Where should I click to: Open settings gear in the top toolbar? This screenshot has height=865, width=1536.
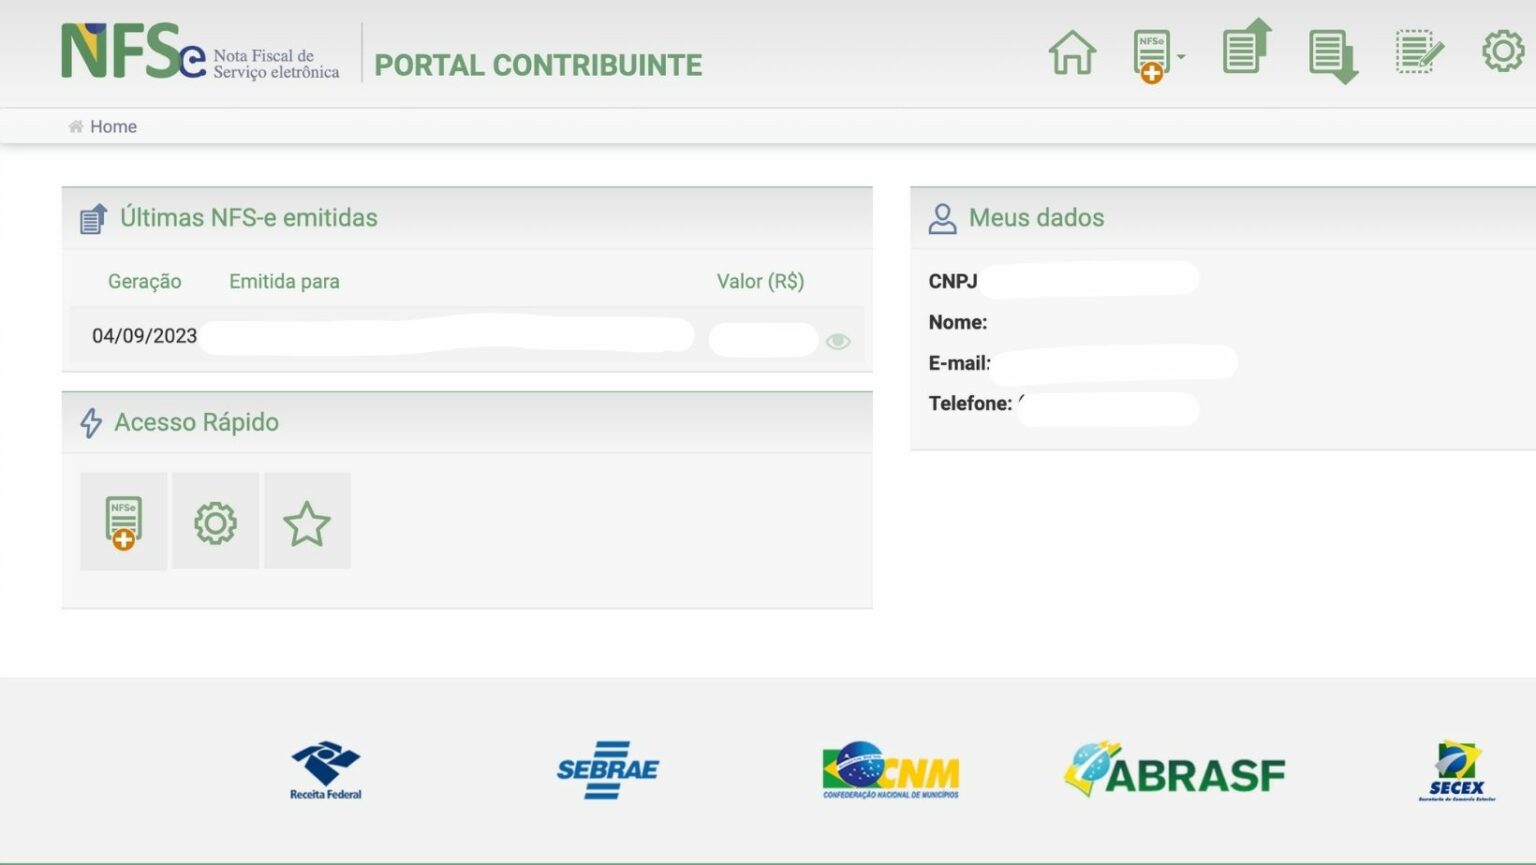coord(1502,51)
